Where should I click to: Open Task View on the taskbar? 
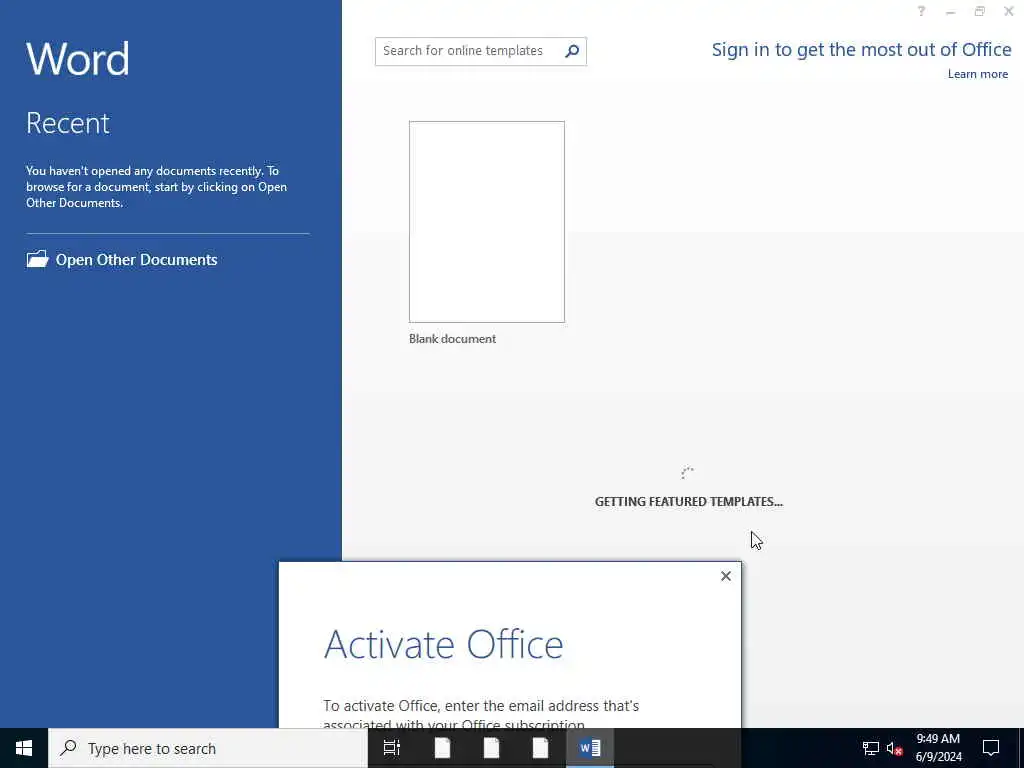click(x=392, y=748)
